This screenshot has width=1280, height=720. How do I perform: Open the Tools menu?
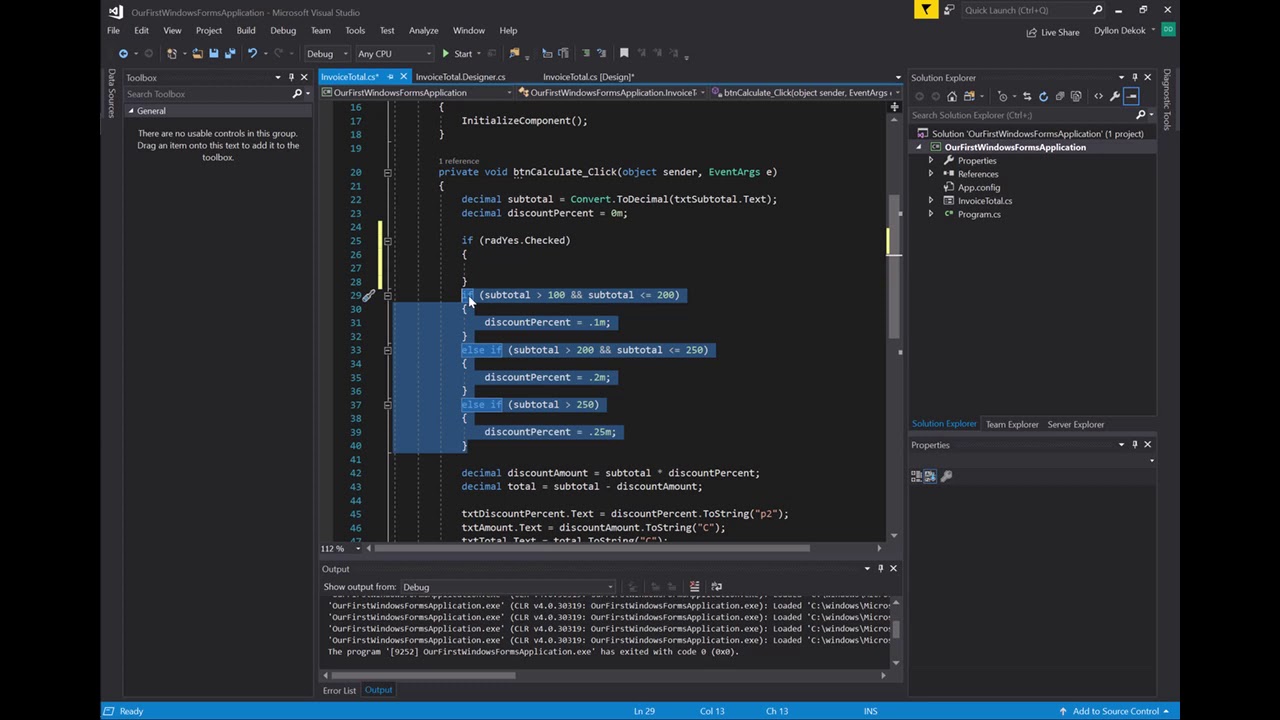pyautogui.click(x=355, y=31)
